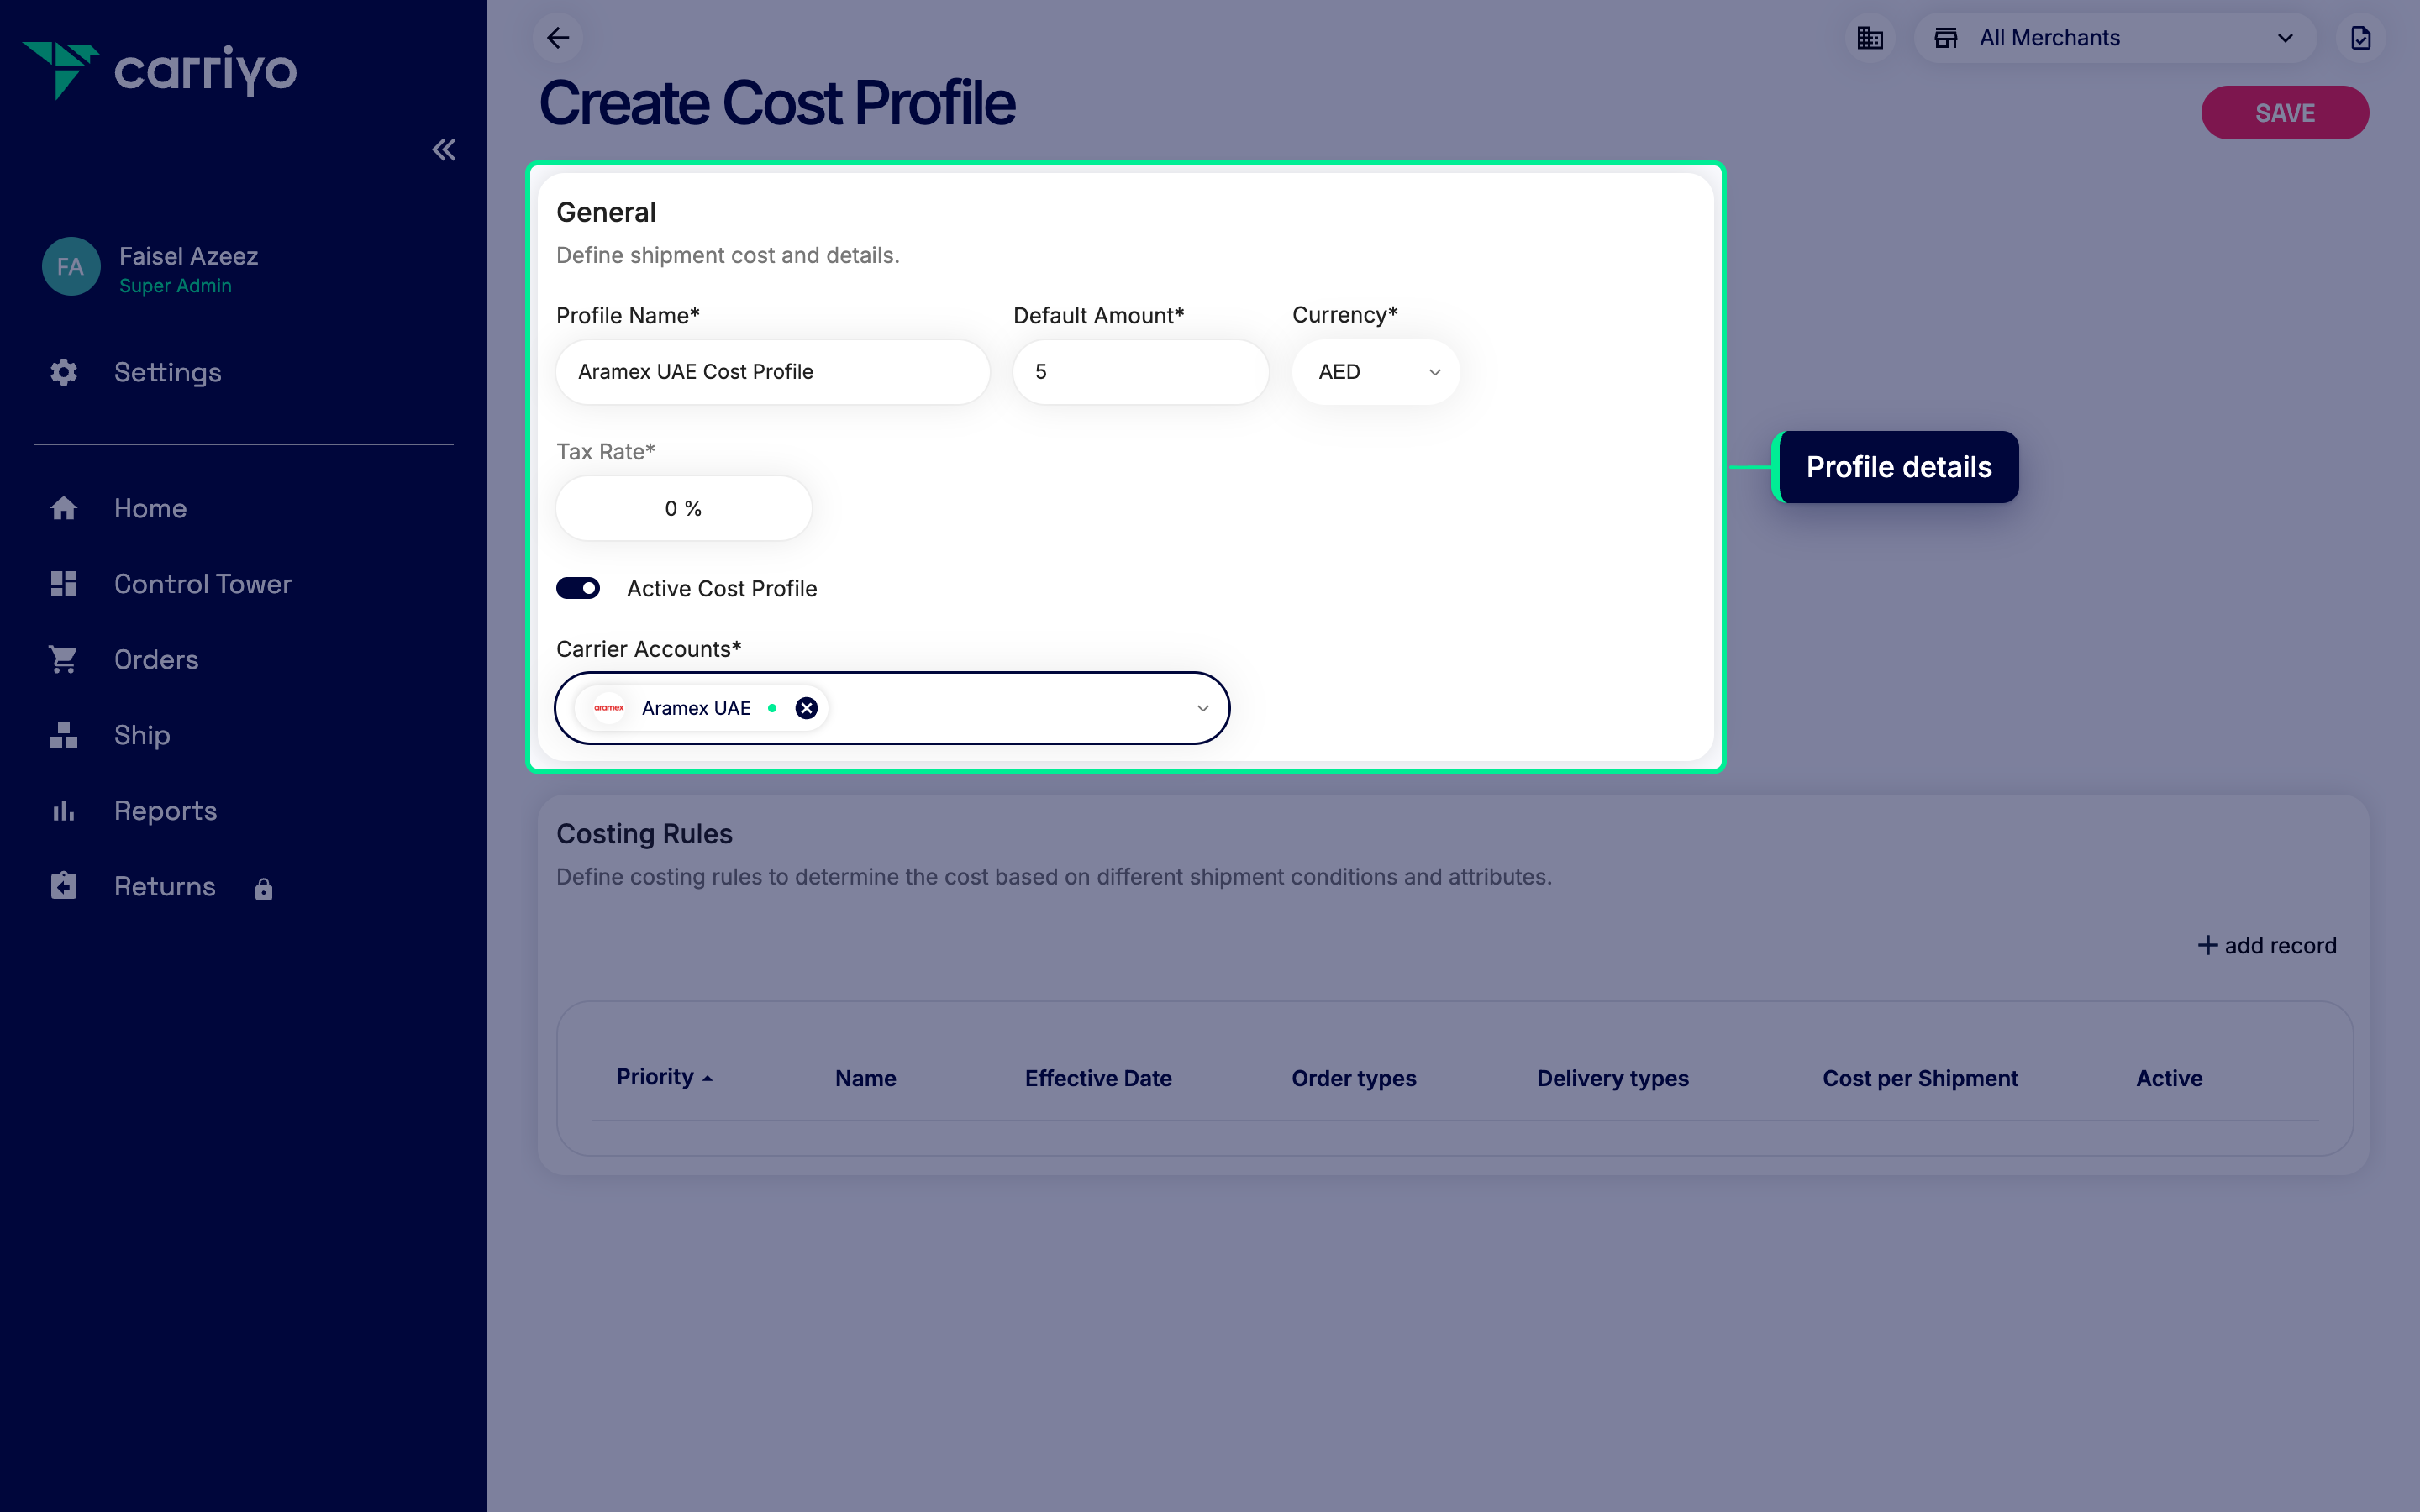Click the document check icon at top right
Viewport: 2420px width, 1512px height.
pyautogui.click(x=2361, y=38)
